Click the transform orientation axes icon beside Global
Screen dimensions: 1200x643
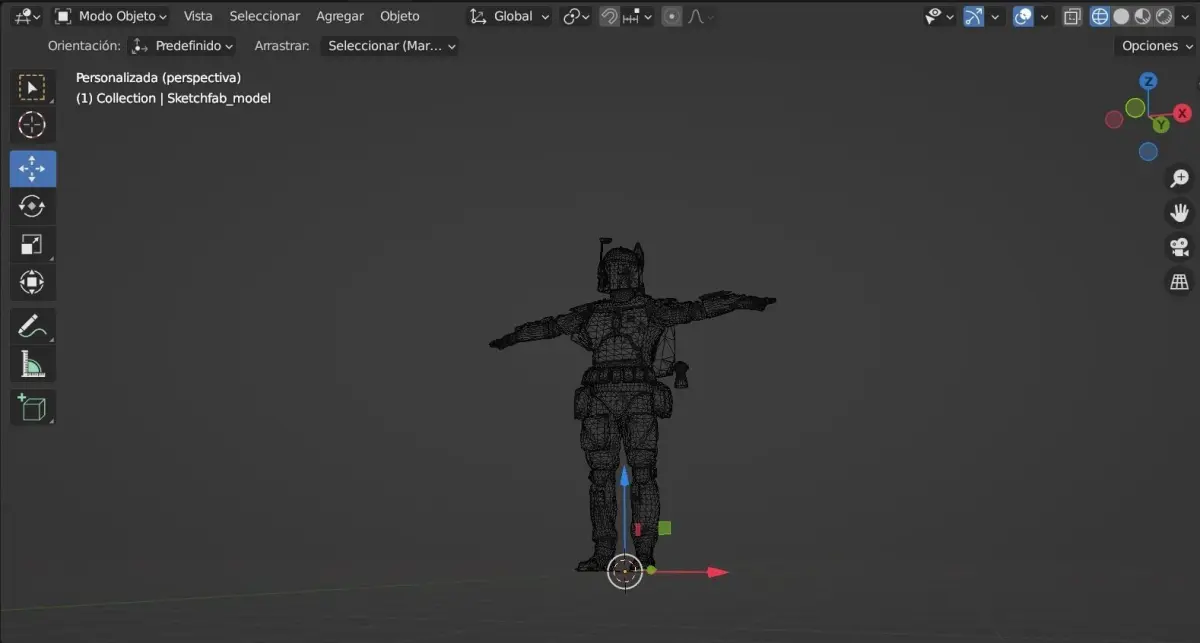tap(479, 16)
